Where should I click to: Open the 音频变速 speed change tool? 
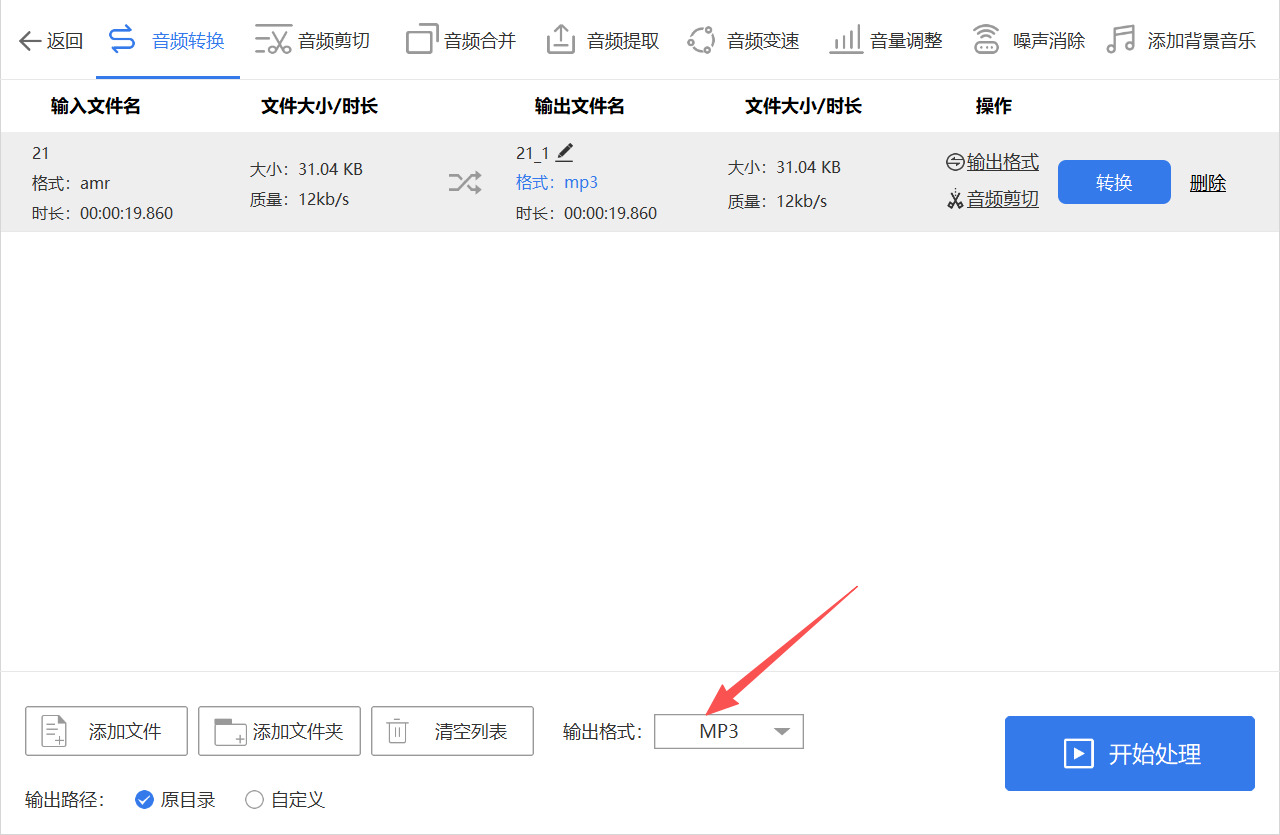click(x=743, y=40)
